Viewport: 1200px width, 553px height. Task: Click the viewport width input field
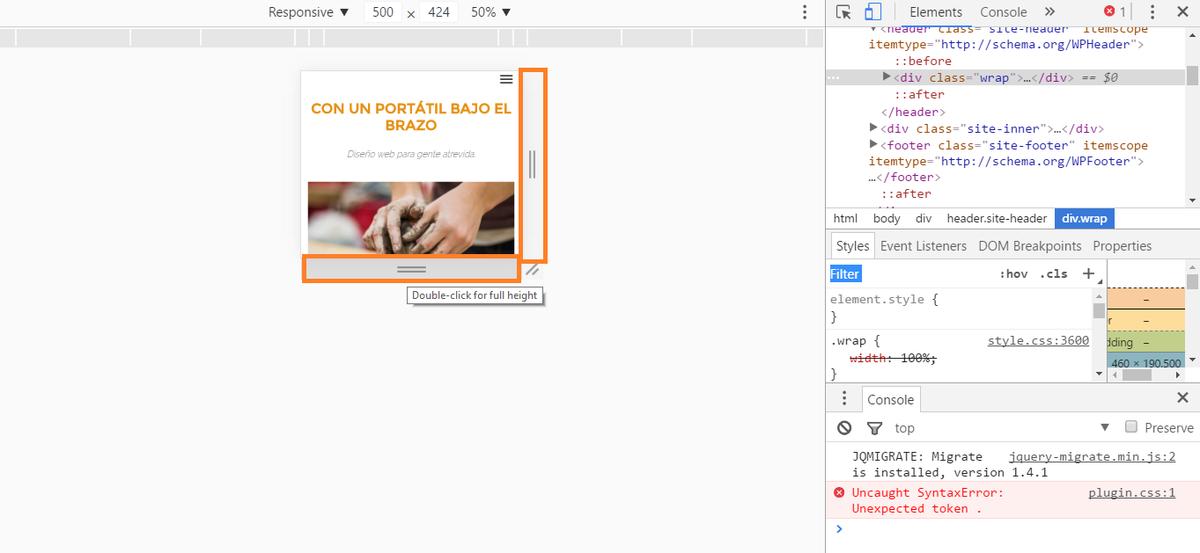(x=382, y=12)
